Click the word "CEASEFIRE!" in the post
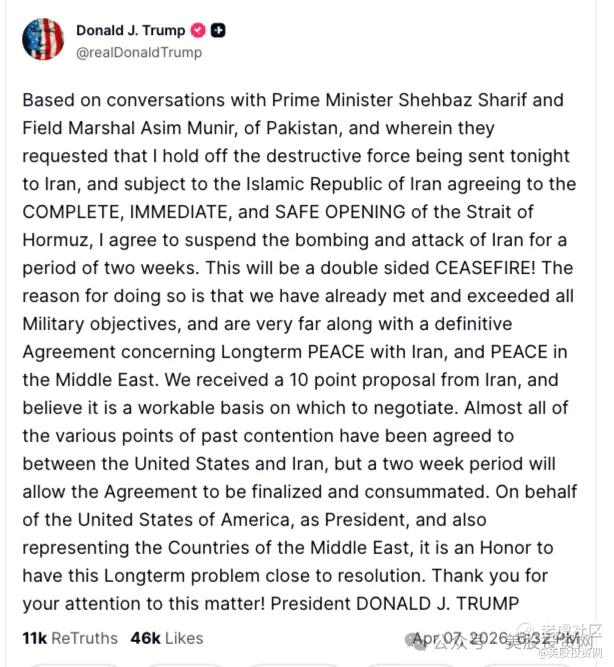614x667 pixels. [x=502, y=268]
